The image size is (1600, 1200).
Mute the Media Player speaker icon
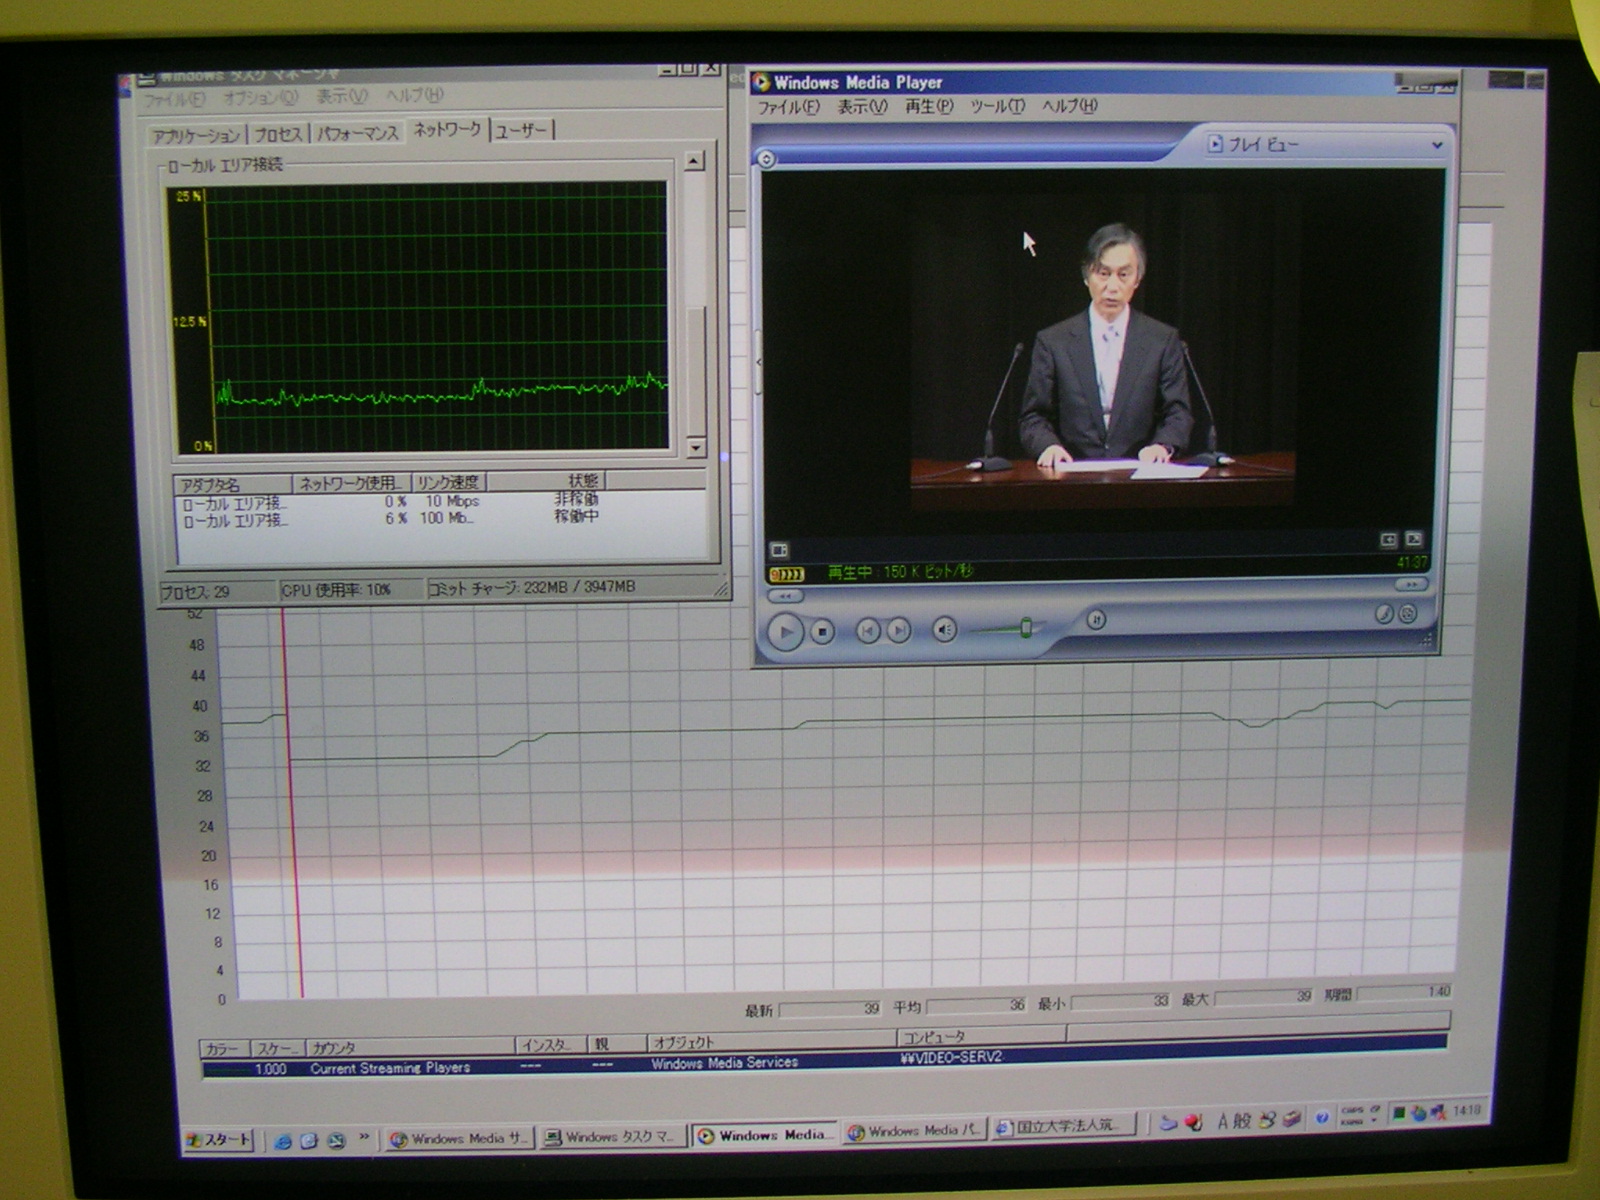pos(944,629)
